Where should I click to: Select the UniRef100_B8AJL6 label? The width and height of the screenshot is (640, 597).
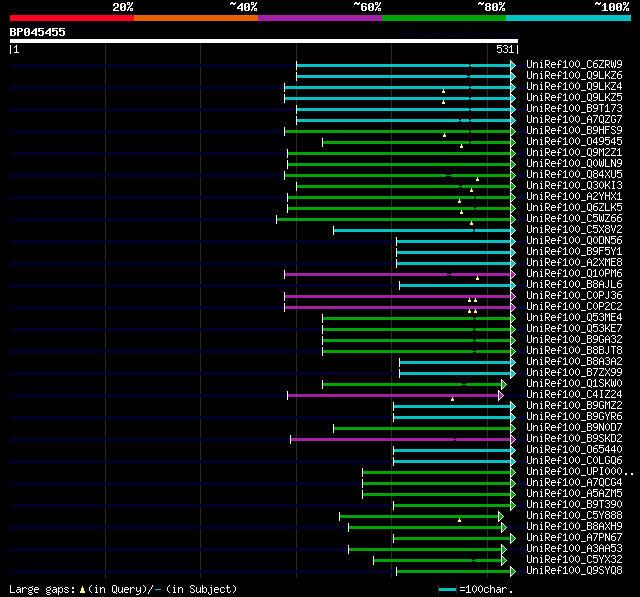(574, 285)
